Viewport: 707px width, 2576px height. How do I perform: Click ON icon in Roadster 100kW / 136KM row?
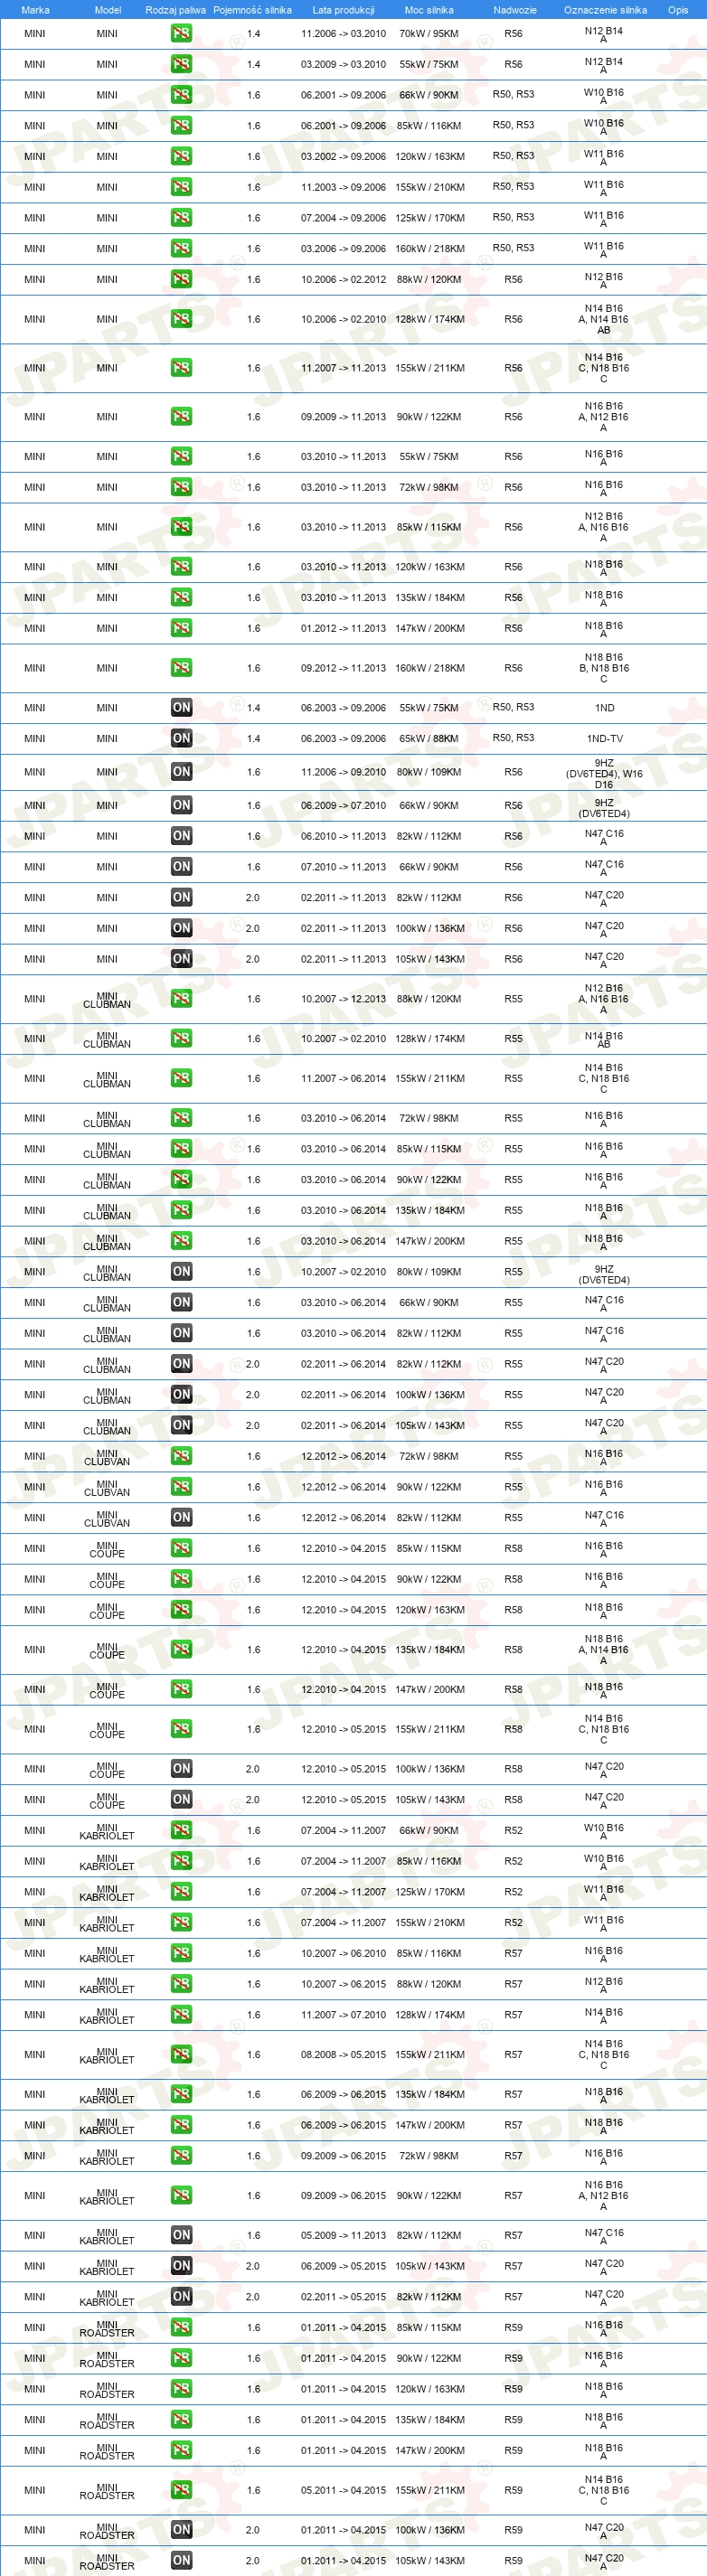(181, 2530)
